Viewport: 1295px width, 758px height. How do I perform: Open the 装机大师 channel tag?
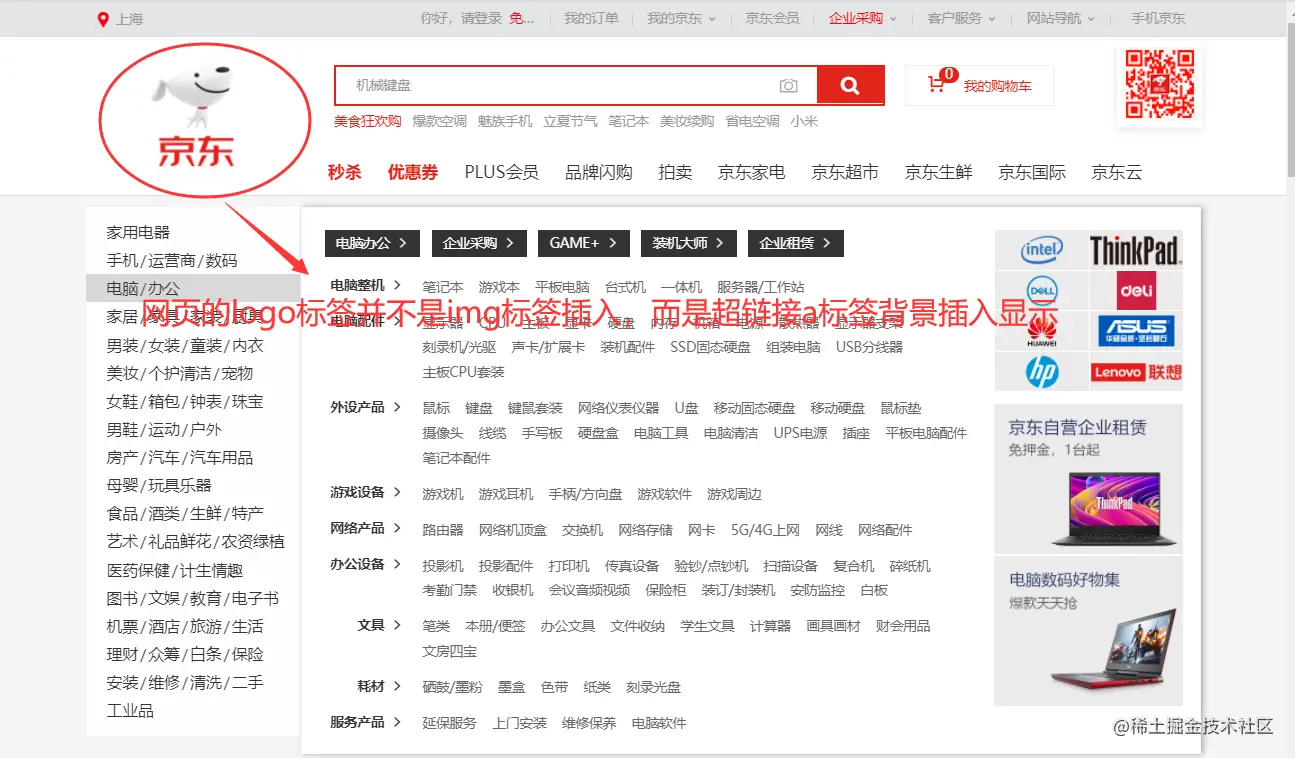click(689, 243)
